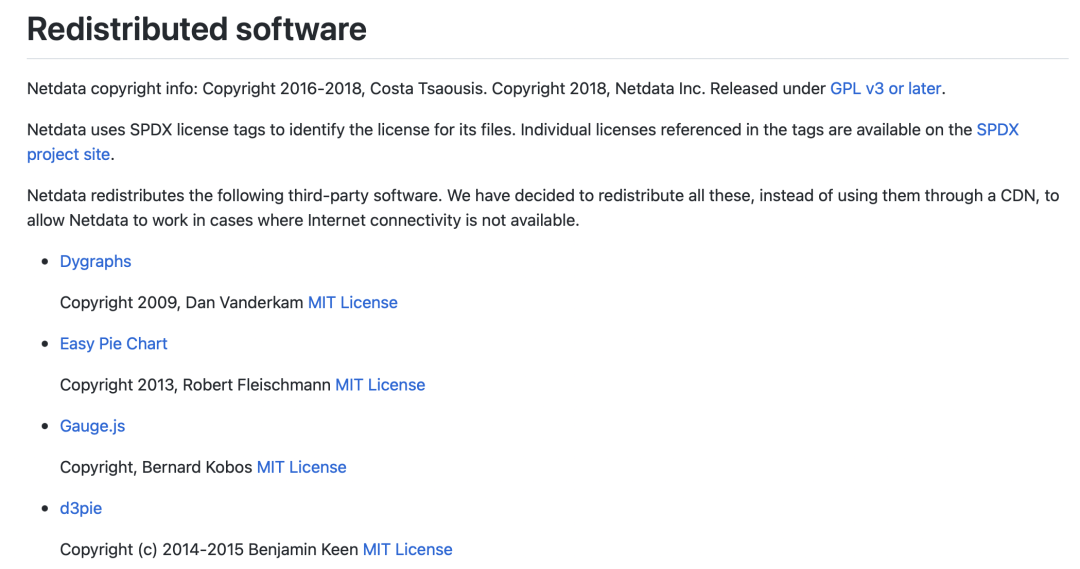Click the text 'Copyright (c) 2014-2015 Benjamin Keen'
The width and height of the screenshot is (1080, 569).
(x=209, y=550)
